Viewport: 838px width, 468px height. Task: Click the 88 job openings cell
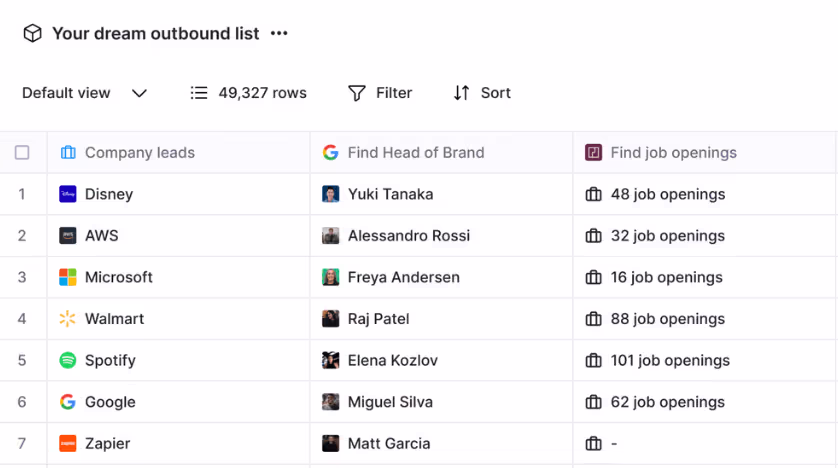click(704, 319)
